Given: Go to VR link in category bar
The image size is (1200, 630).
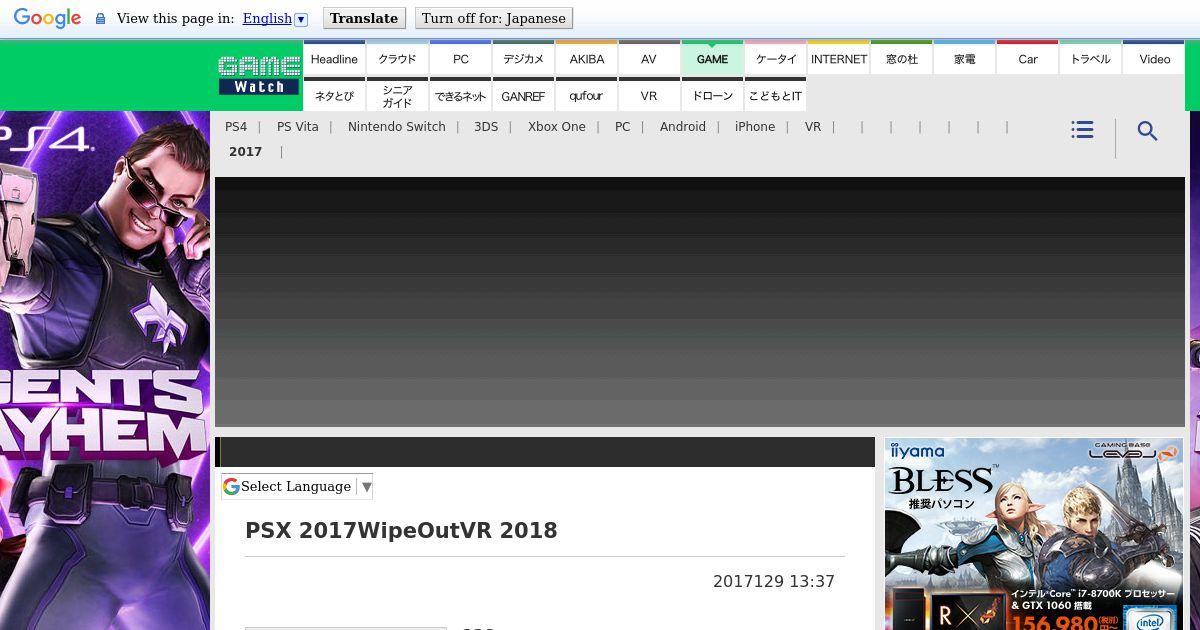Looking at the screenshot, I should coord(813,127).
